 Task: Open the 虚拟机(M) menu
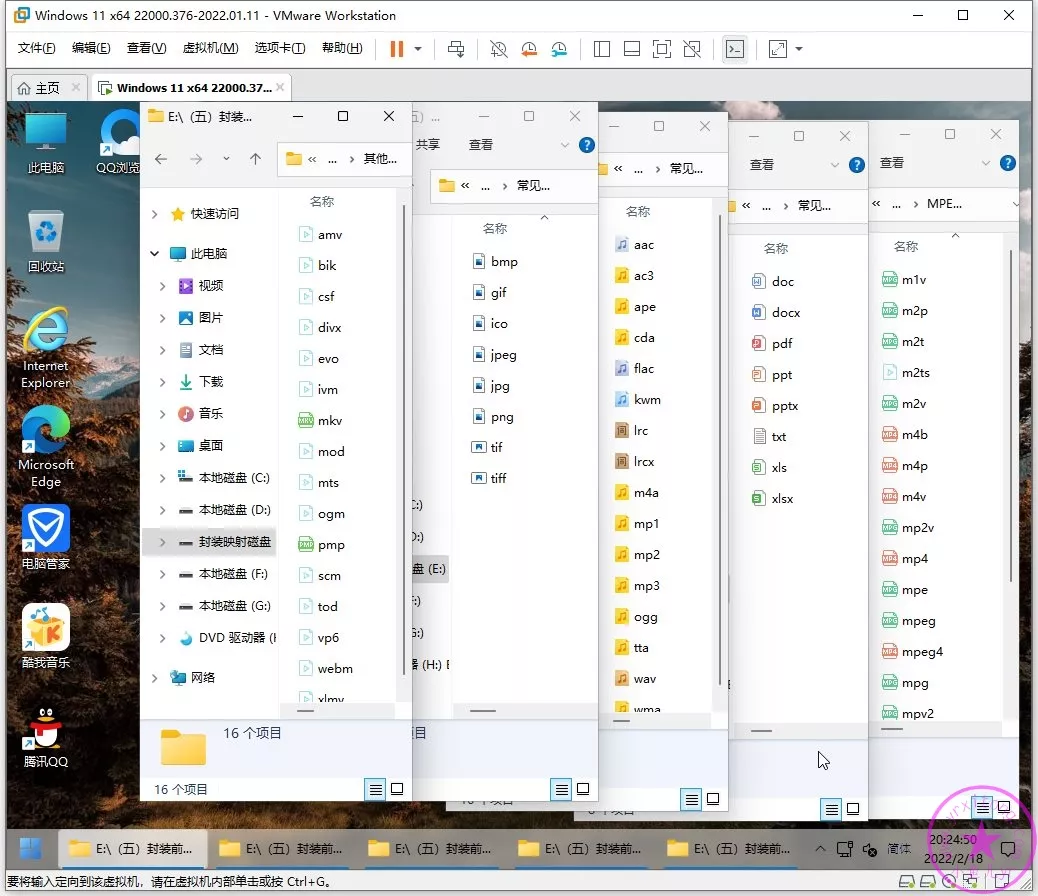210,48
